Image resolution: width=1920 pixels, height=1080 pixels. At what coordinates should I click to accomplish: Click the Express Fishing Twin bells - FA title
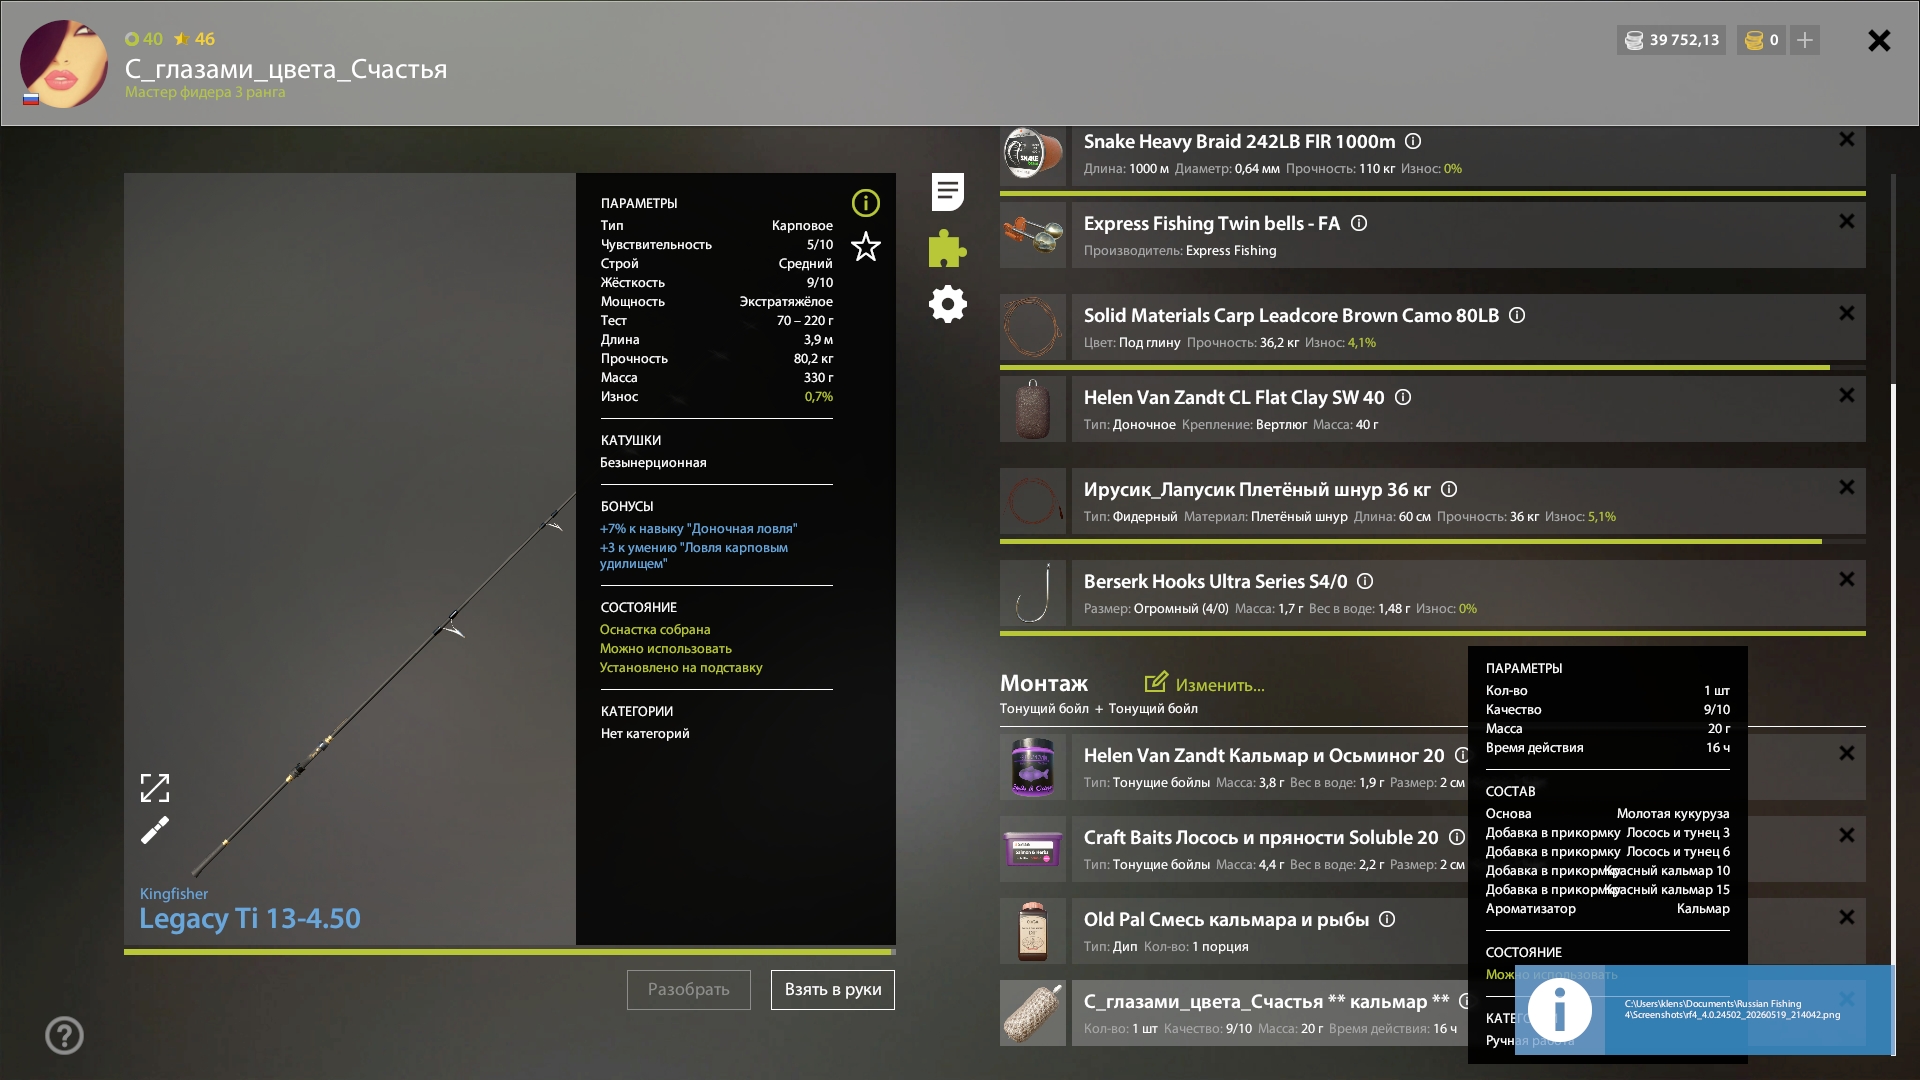tap(1212, 223)
